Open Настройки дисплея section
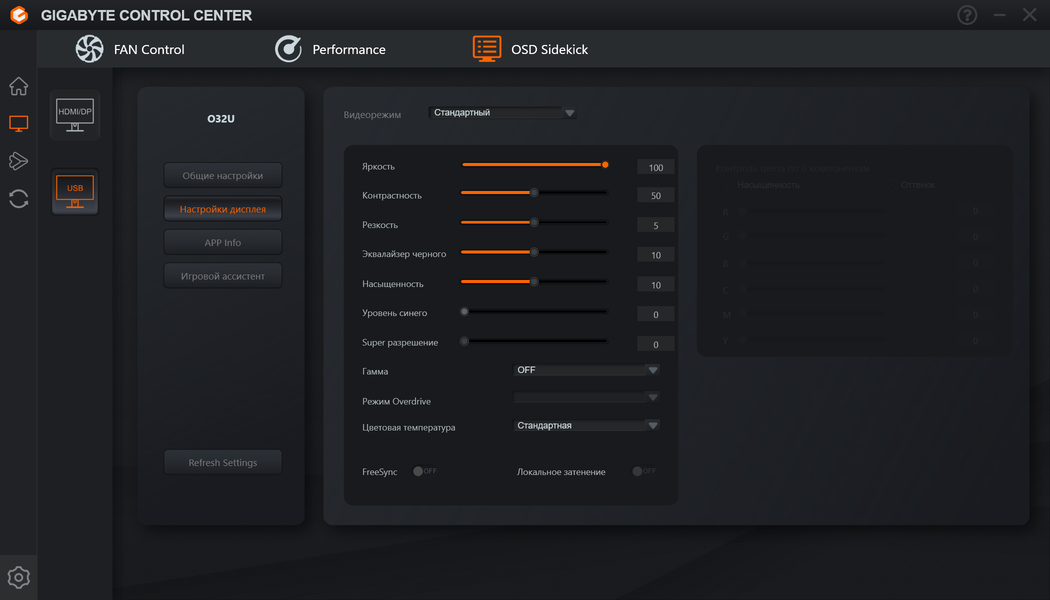1050x600 pixels. point(223,209)
